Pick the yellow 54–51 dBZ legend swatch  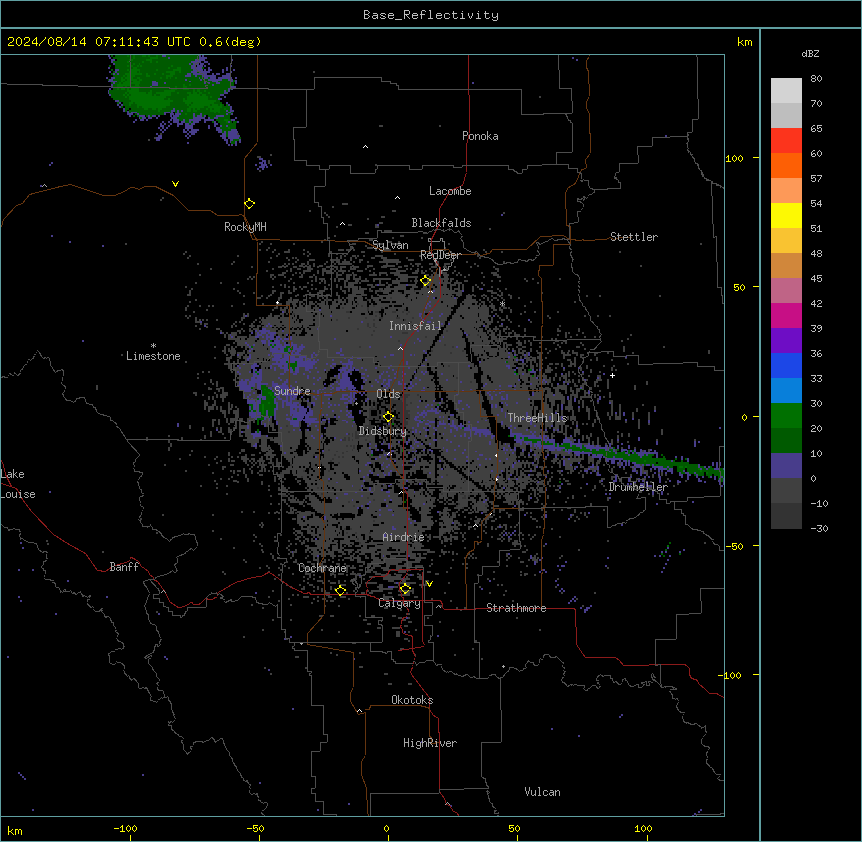point(786,216)
